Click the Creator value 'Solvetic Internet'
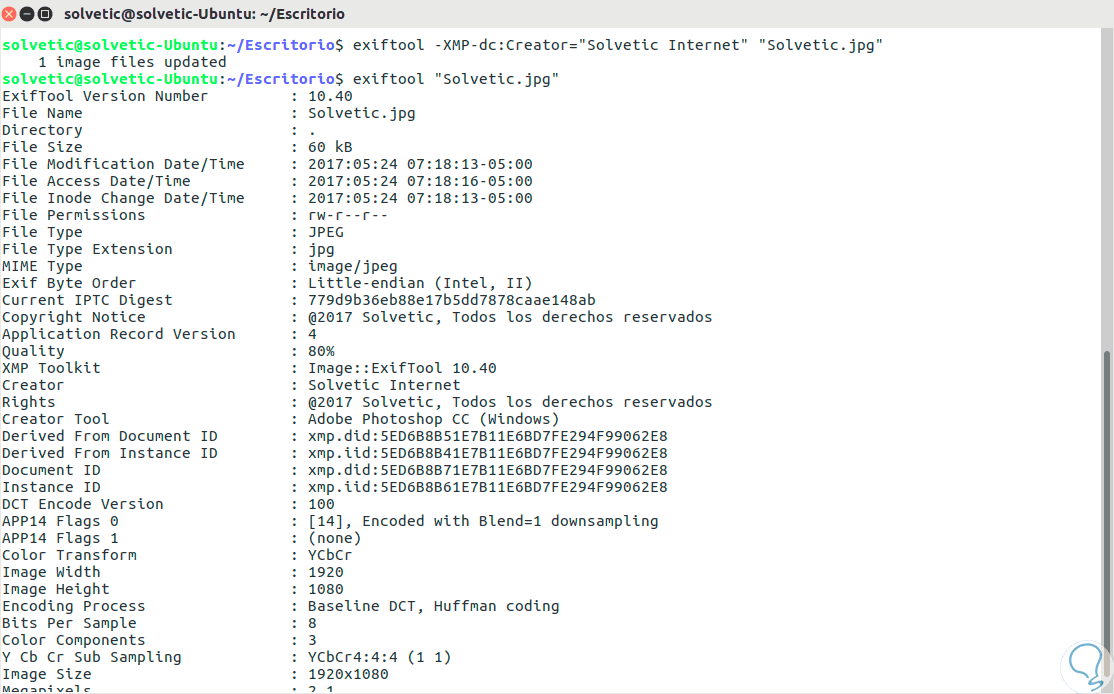 click(384, 385)
